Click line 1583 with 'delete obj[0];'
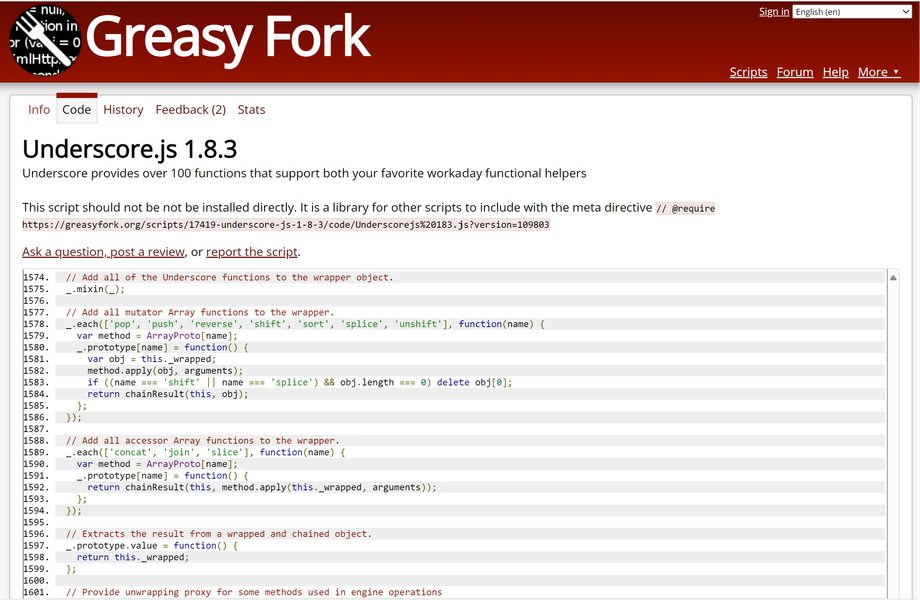Viewport: 920px width, 600px height. click(x=300, y=382)
